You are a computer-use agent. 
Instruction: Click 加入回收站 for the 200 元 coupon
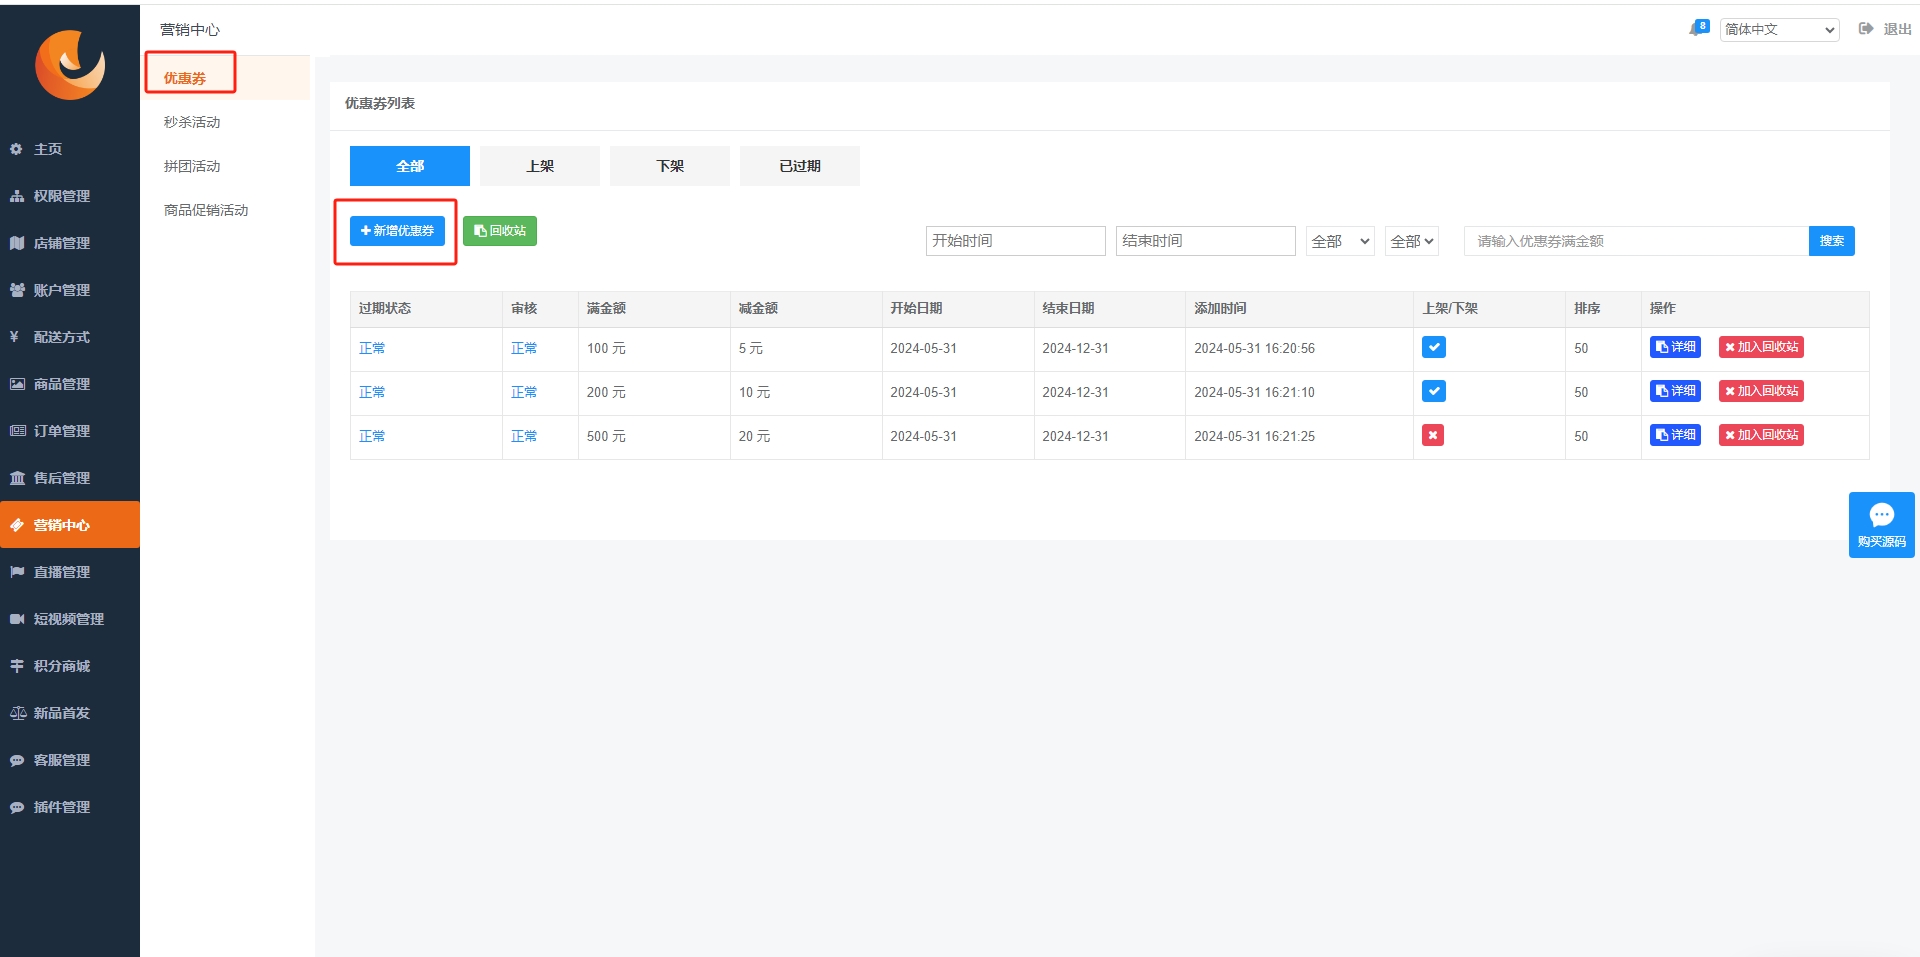pyautogui.click(x=1761, y=391)
